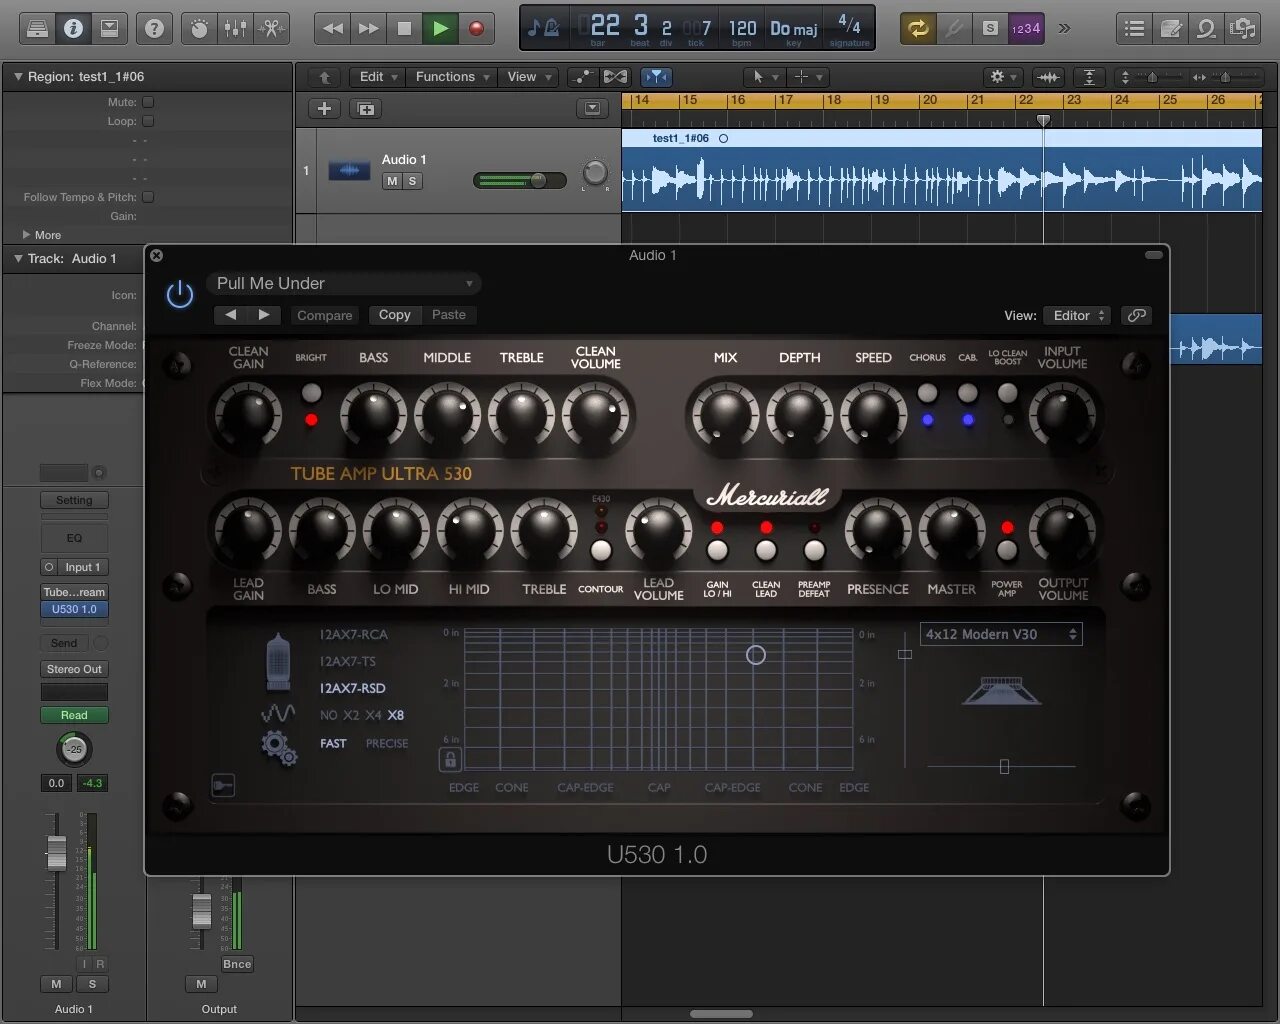Show Smart Controls dial icon
1280x1024 pixels.
point(200,28)
